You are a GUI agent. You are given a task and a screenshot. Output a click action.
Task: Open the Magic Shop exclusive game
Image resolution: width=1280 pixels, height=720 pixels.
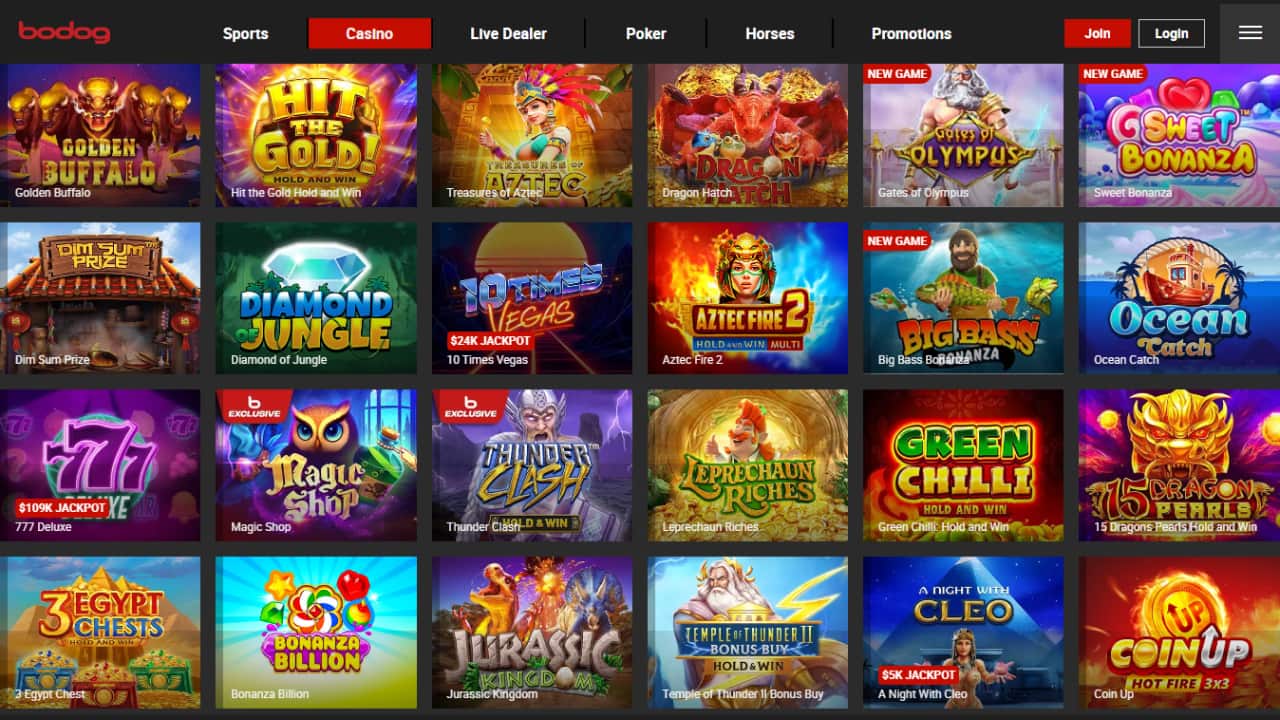tap(316, 465)
